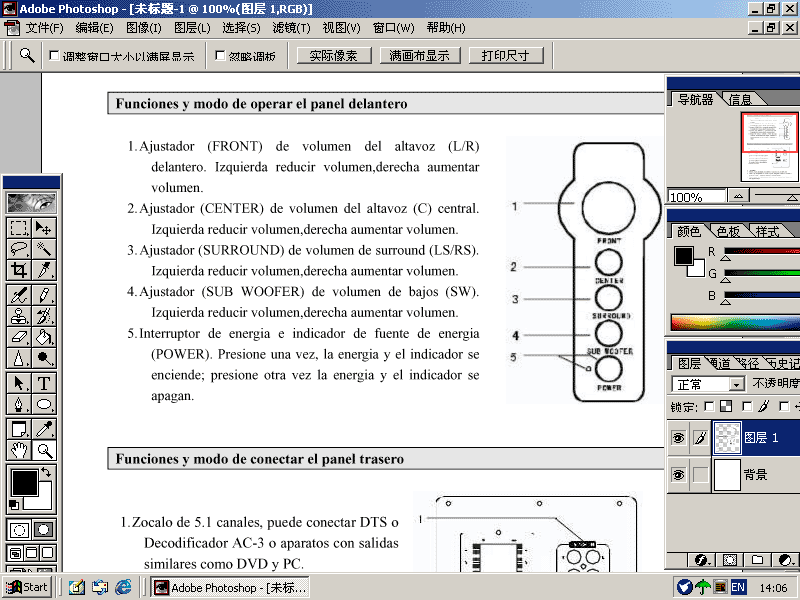Pick a color from the spectrum ramp

coord(735,322)
